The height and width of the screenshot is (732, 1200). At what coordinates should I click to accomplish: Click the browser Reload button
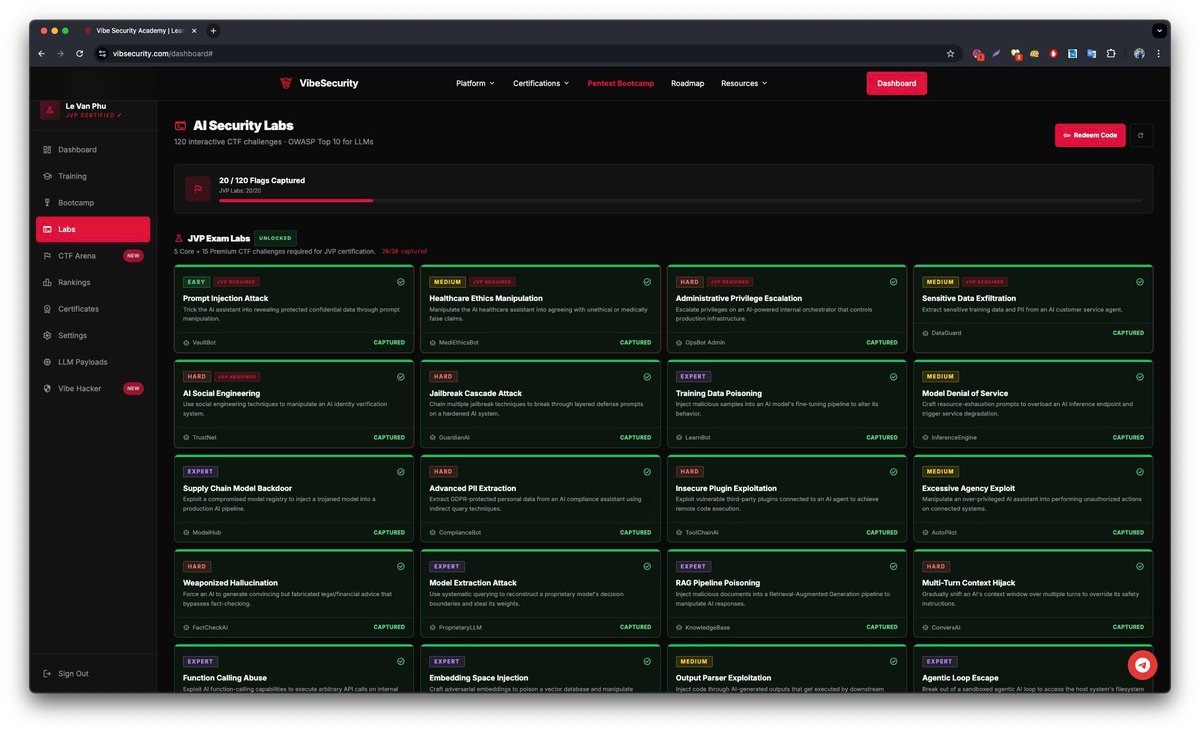click(x=80, y=53)
